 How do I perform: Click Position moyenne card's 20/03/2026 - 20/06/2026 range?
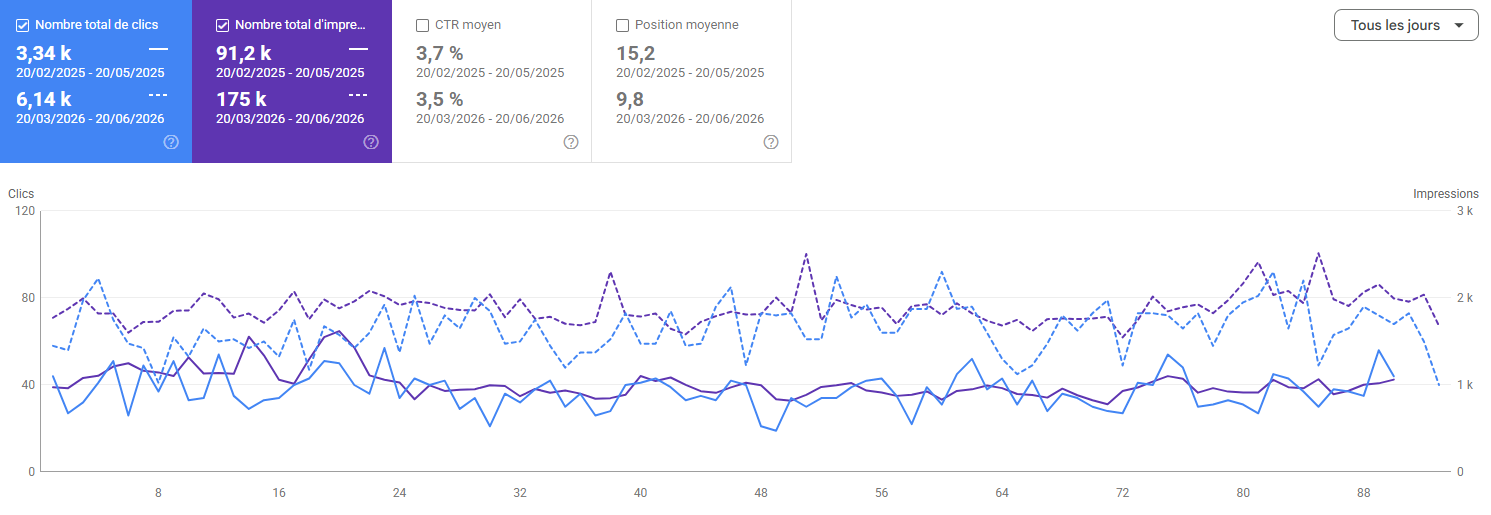pyautogui.click(x=690, y=118)
